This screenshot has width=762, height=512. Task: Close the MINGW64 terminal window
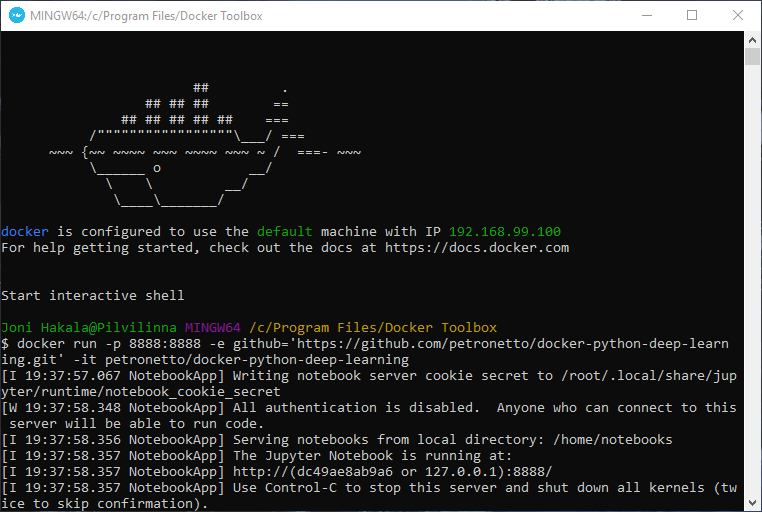tap(738, 15)
